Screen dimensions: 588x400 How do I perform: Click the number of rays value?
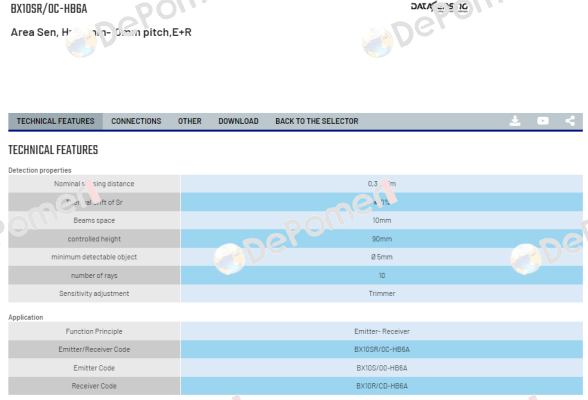pyautogui.click(x=382, y=276)
